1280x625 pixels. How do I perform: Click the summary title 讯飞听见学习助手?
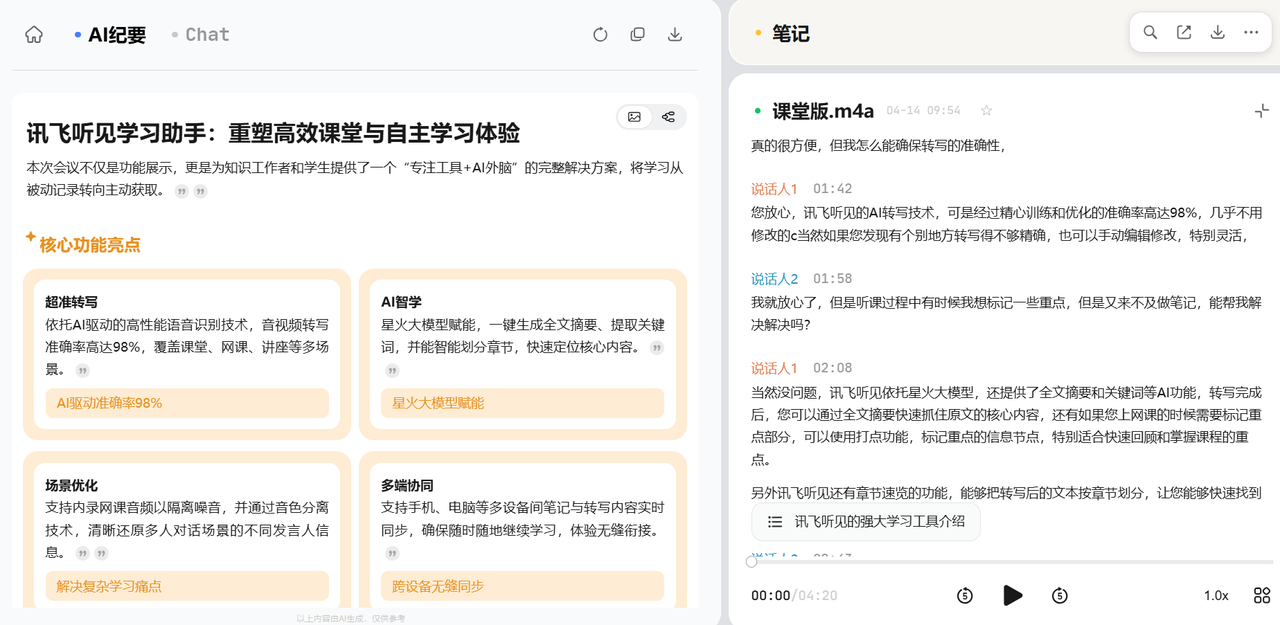coord(273,133)
